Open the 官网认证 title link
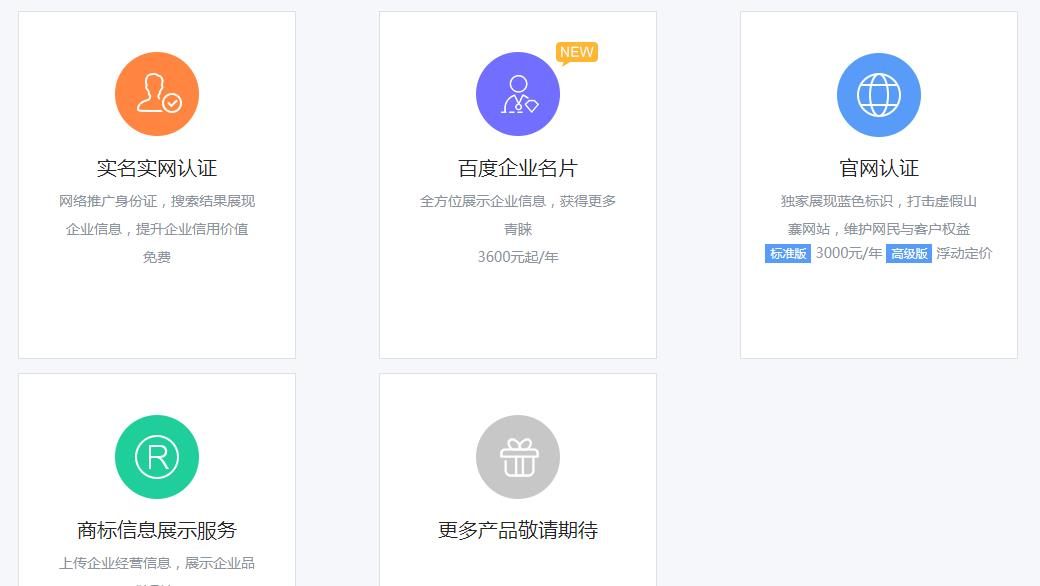The height and width of the screenshot is (586, 1040). coord(878,168)
